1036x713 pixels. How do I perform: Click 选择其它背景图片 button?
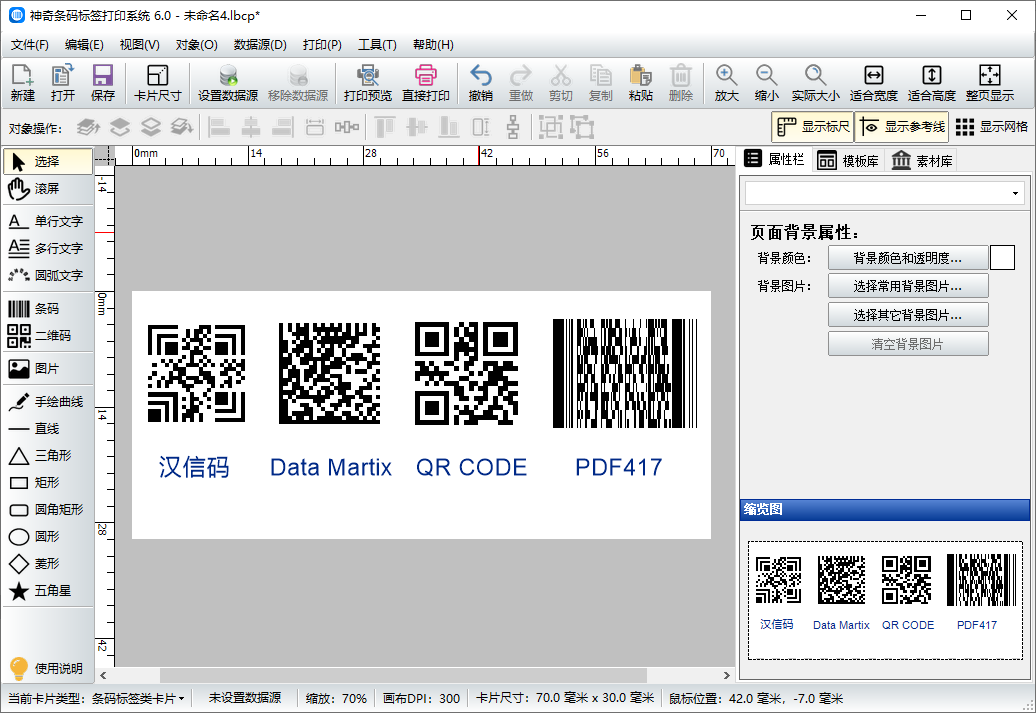click(x=908, y=315)
